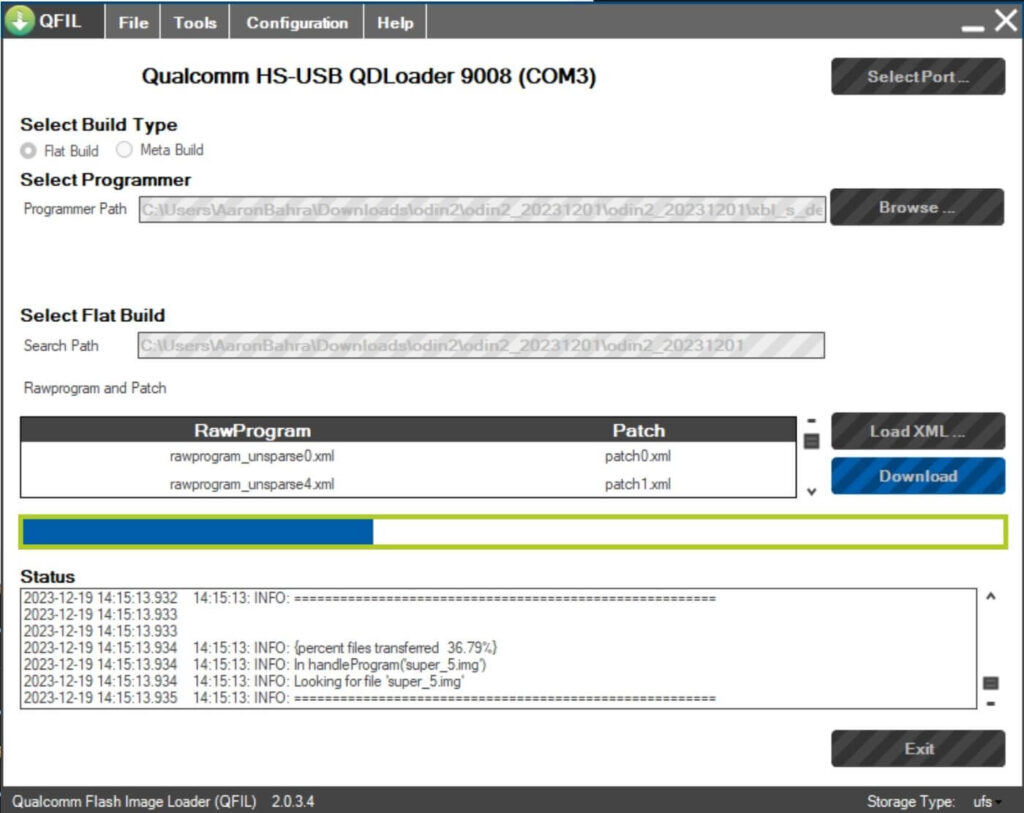Click down chevron beside the RawProgram list
1024x813 pixels.
click(811, 491)
